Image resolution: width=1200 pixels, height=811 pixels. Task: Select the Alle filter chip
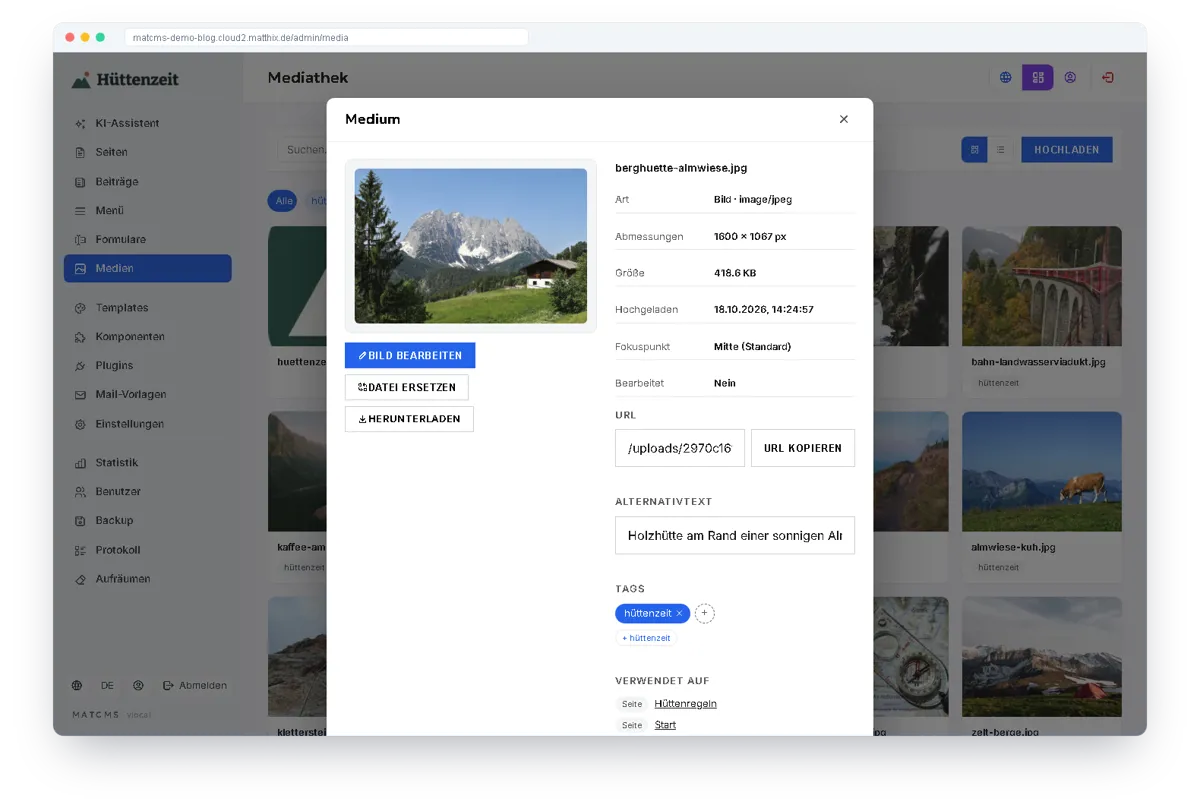pos(284,201)
